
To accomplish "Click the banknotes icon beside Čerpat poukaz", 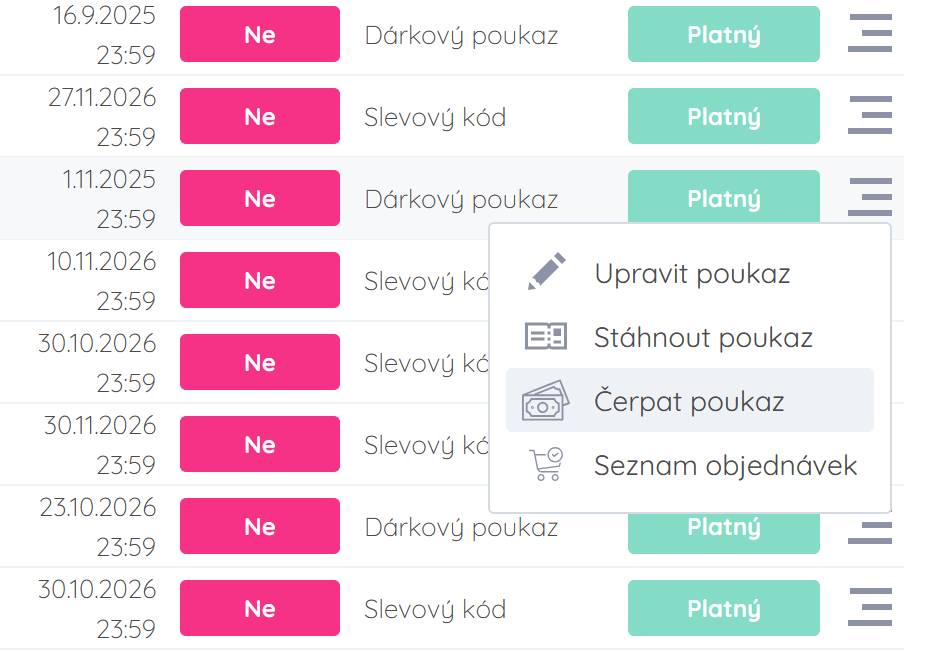I will (545, 401).
